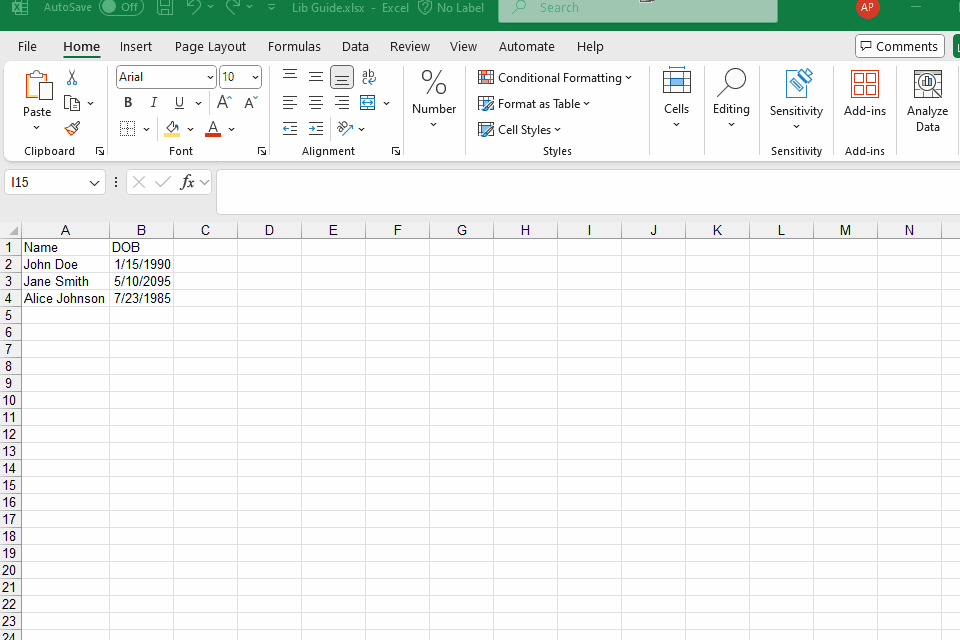Image resolution: width=960 pixels, height=640 pixels.
Task: Click the Copy icon in Clipboard
Action: click(72, 104)
